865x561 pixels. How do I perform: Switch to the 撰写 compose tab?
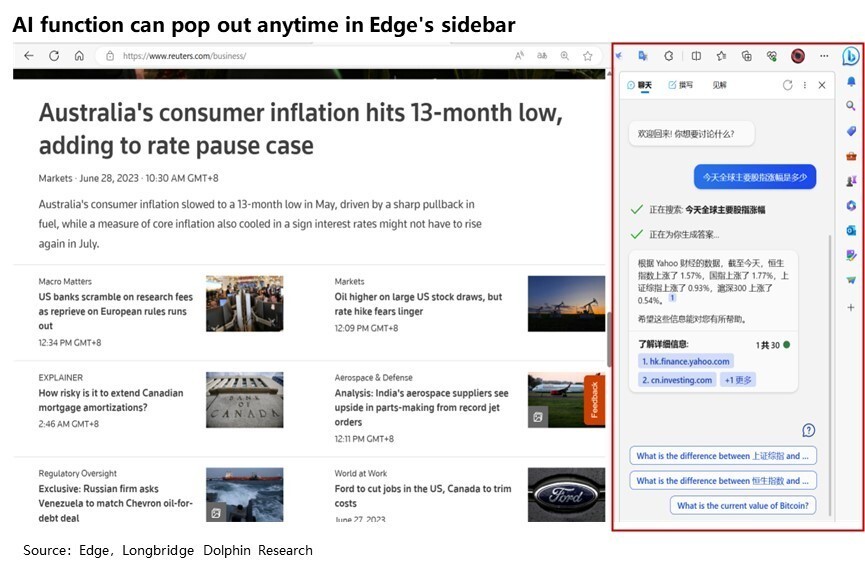point(680,86)
